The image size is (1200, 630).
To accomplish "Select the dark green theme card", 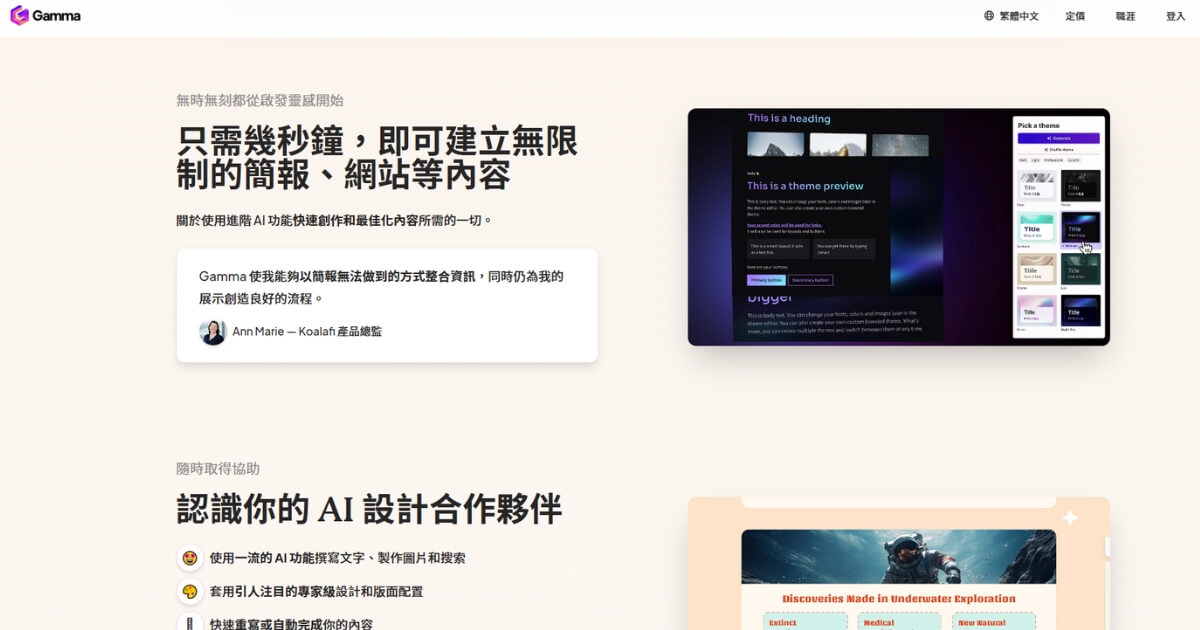I will (1081, 270).
